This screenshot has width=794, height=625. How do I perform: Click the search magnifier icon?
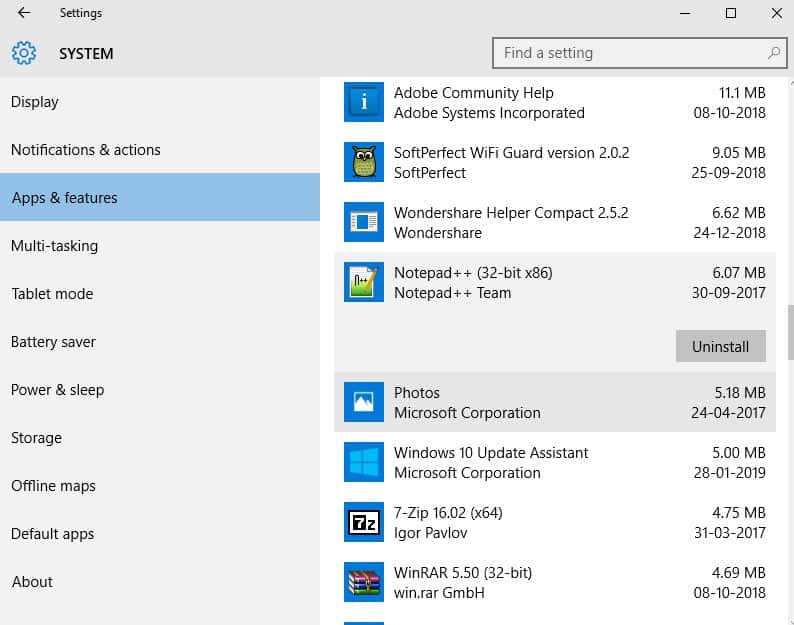tap(774, 53)
